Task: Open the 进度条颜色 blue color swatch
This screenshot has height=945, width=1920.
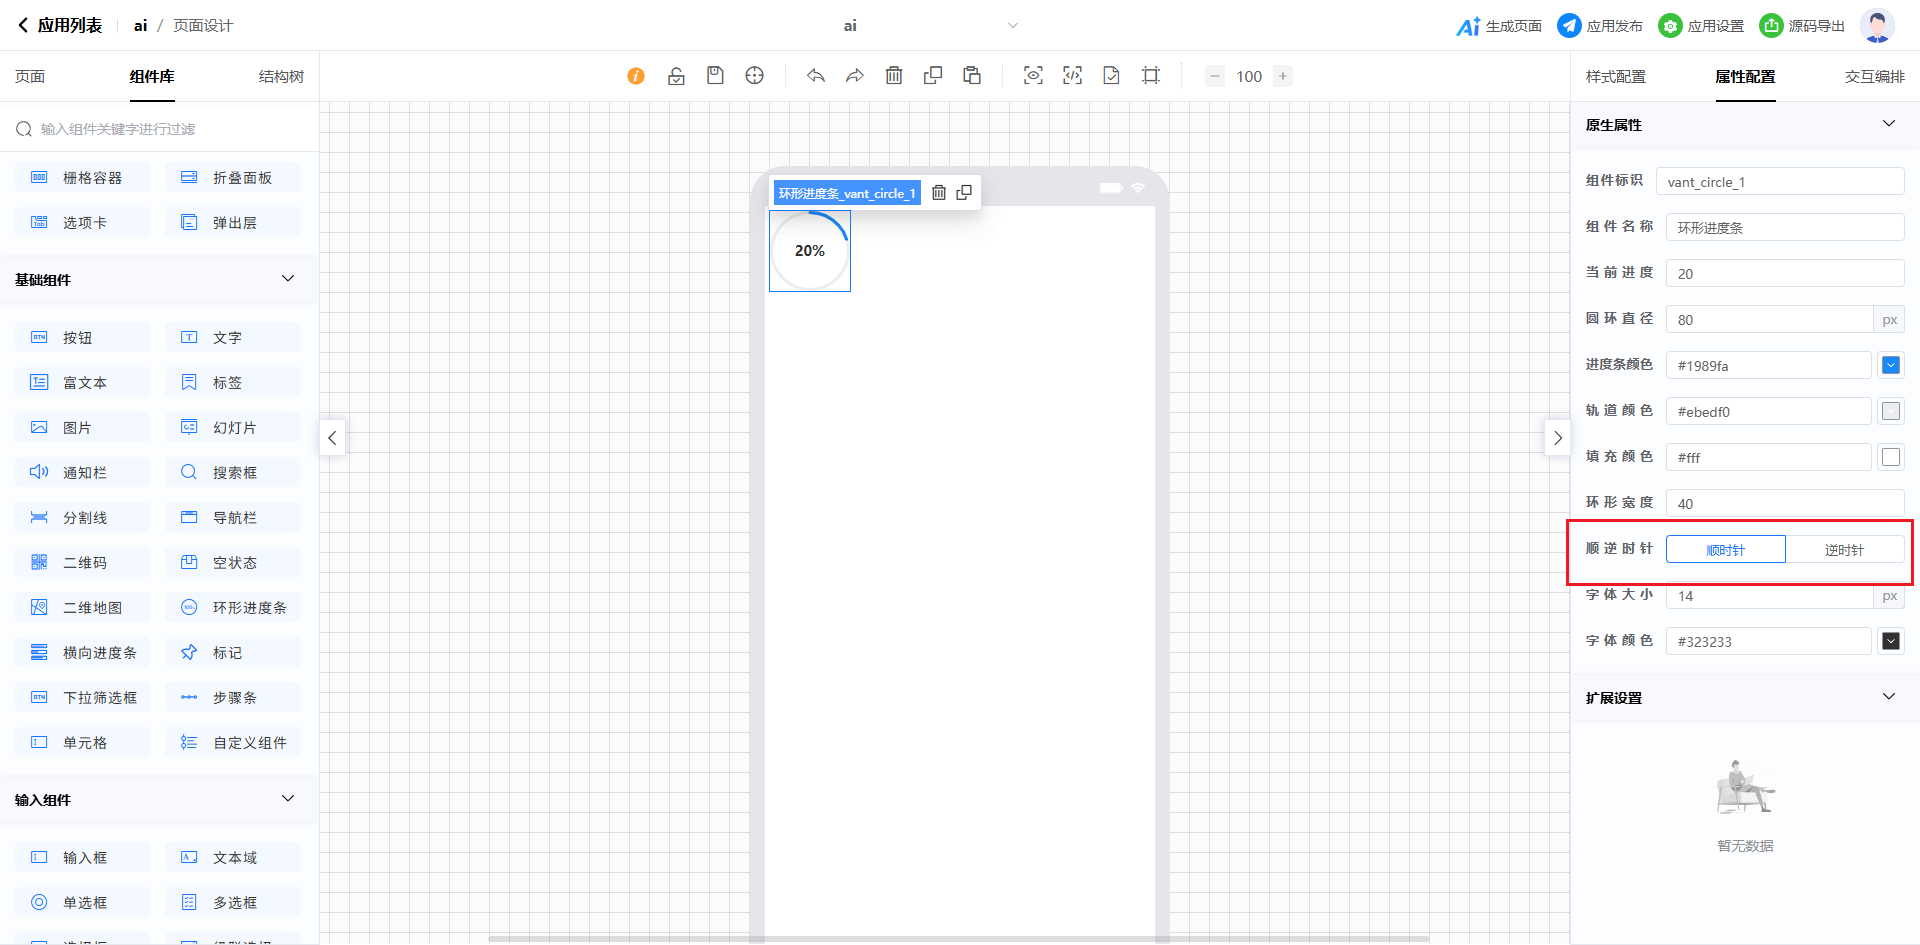Action: pyautogui.click(x=1890, y=366)
